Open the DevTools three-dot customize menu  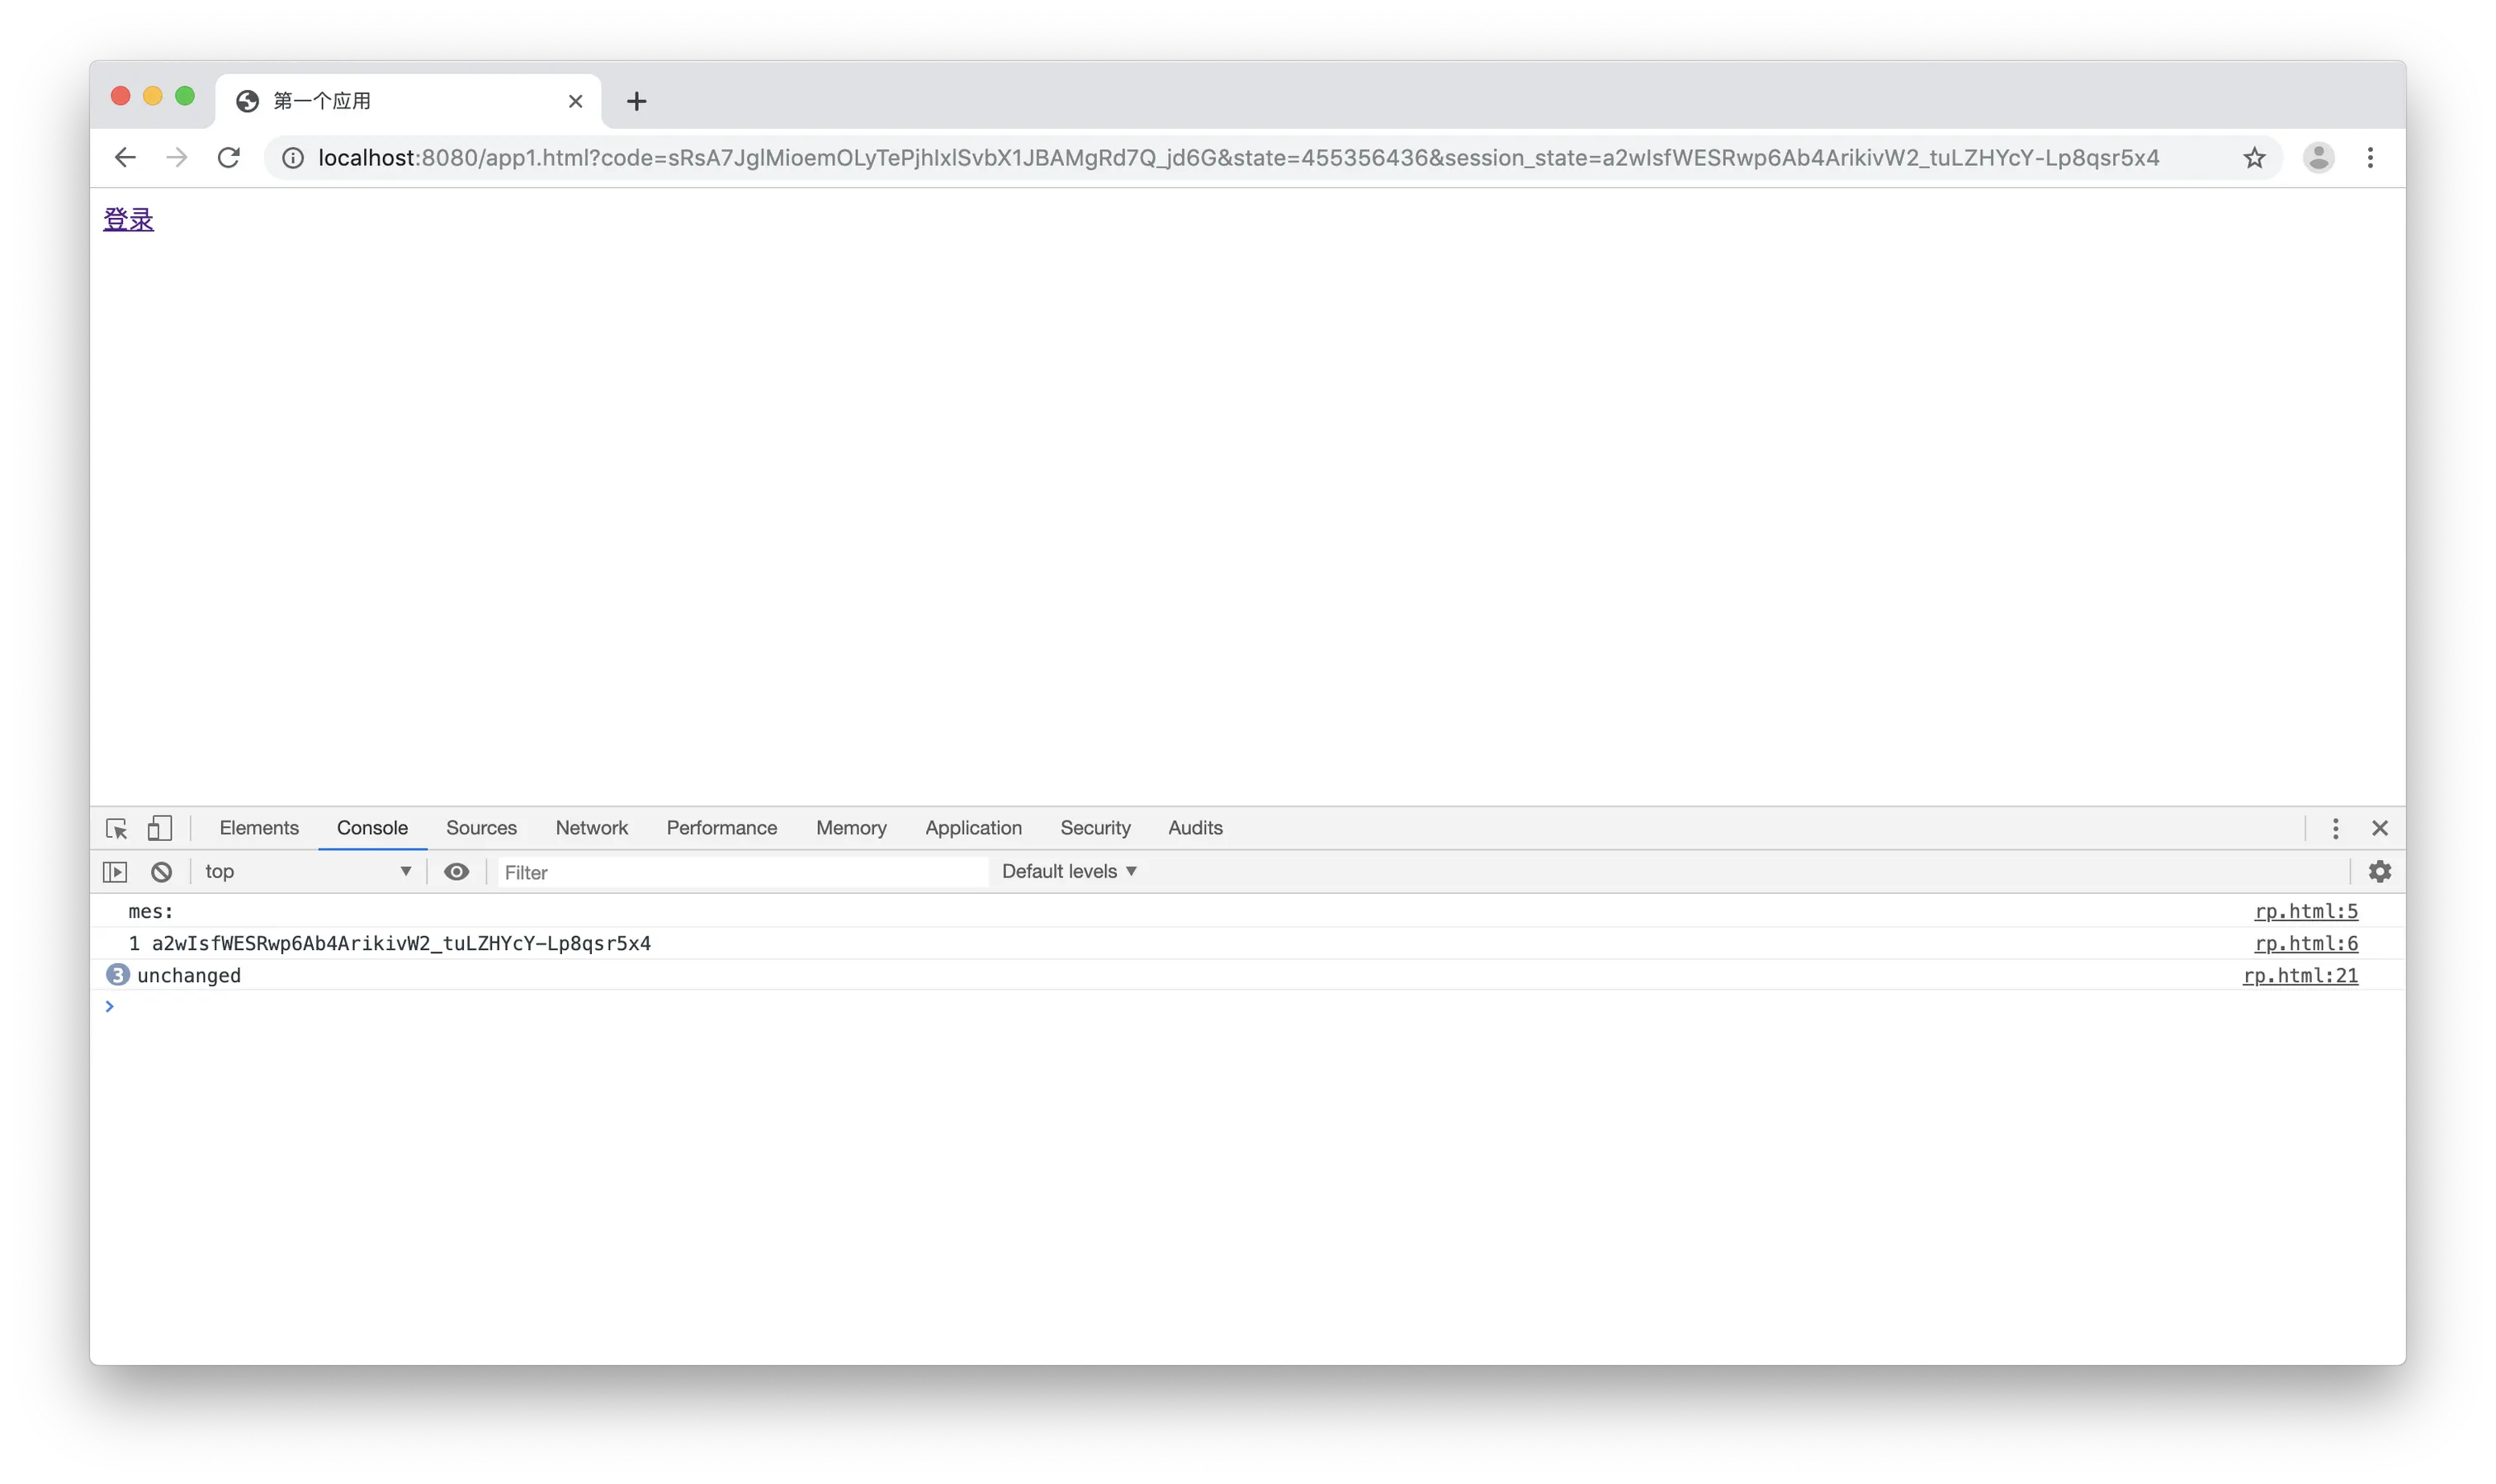2335,829
